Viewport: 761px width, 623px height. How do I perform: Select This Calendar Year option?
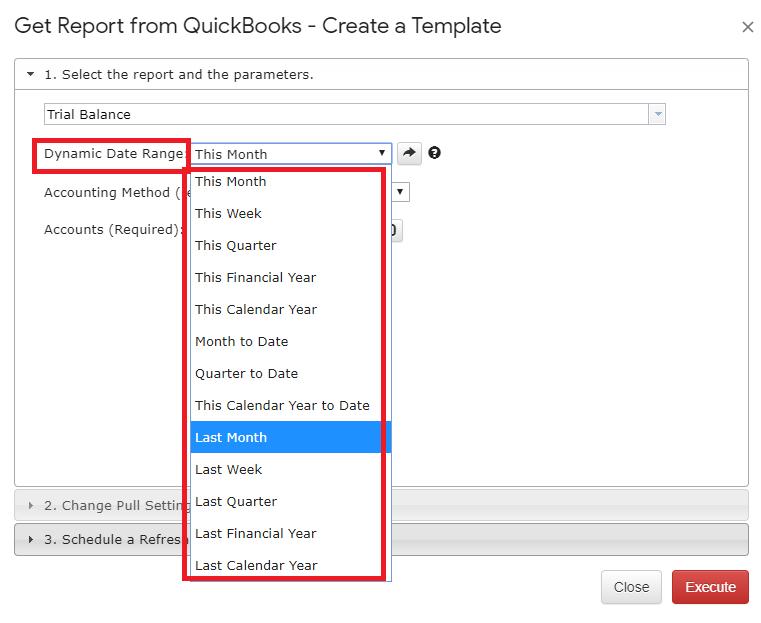tap(291, 310)
